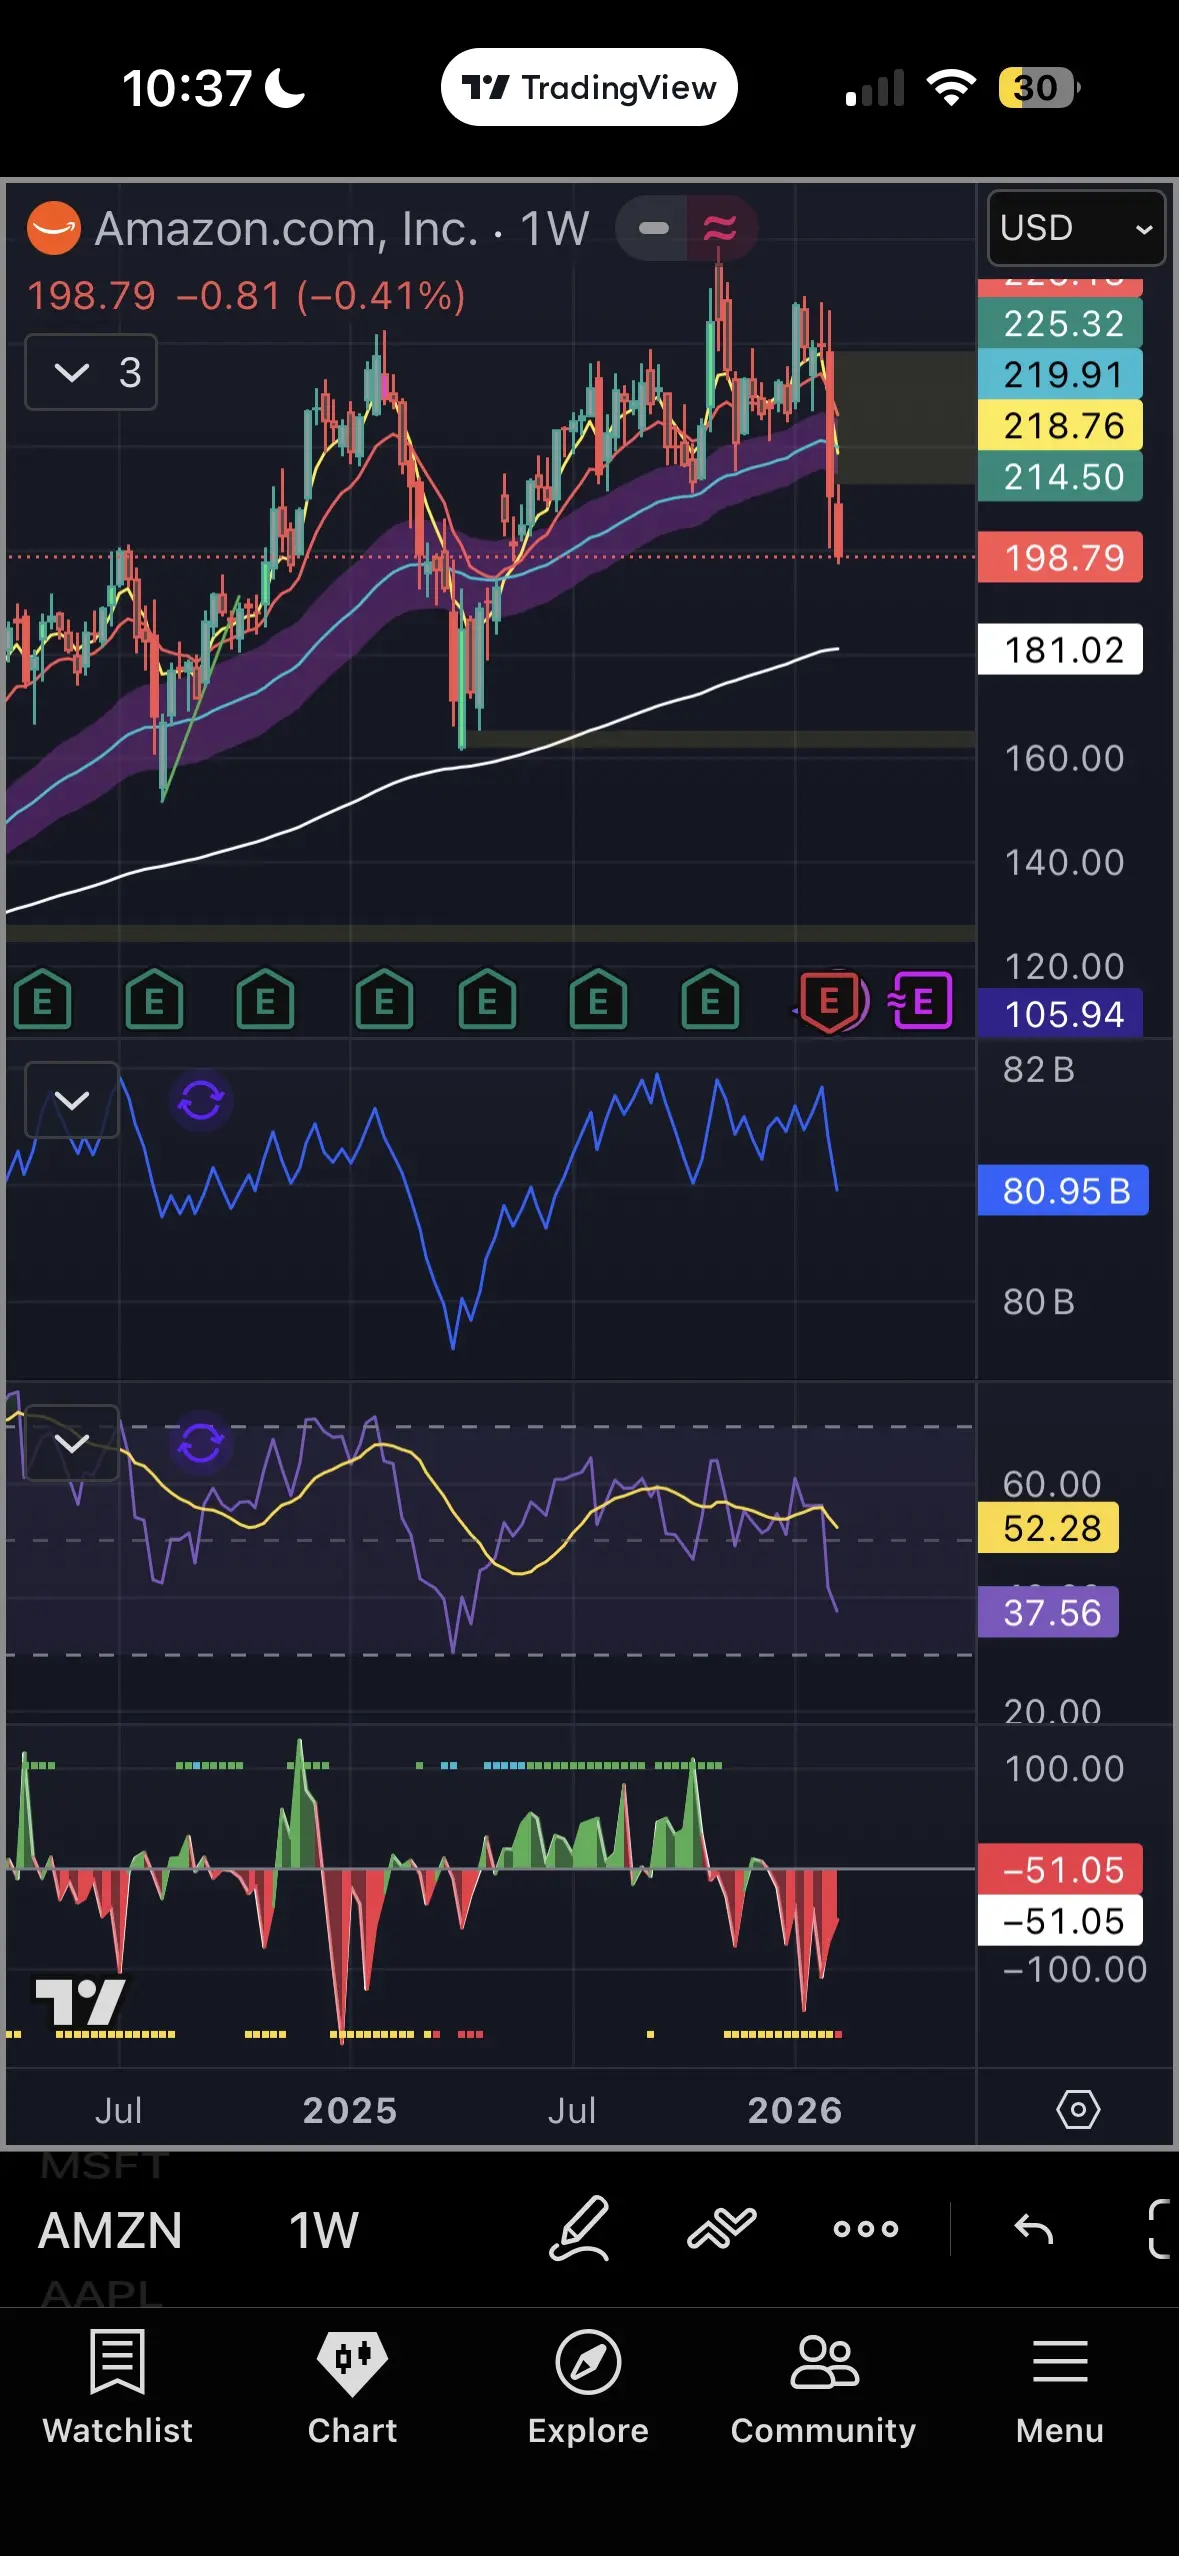The height and width of the screenshot is (2556, 1179).
Task: Open the USD currency dropdown
Action: pyautogui.click(x=1076, y=228)
